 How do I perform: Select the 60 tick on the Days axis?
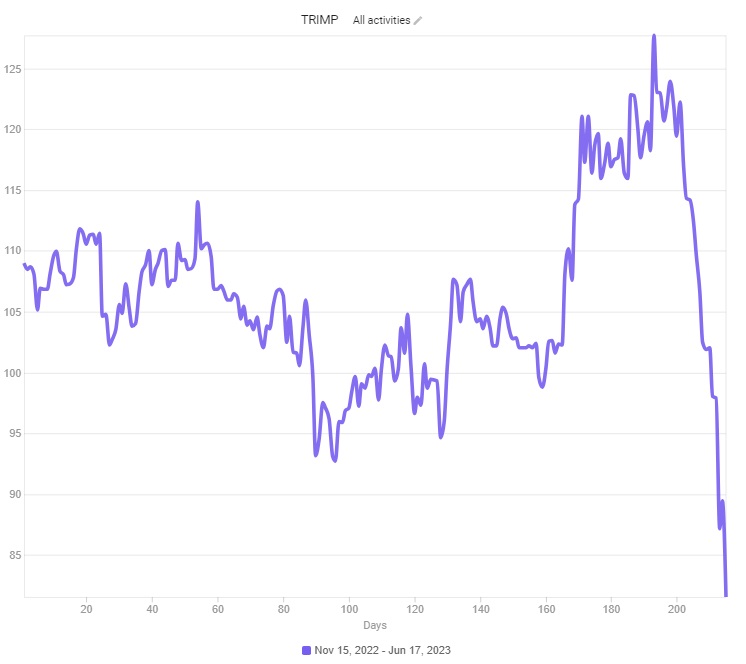pos(218,608)
